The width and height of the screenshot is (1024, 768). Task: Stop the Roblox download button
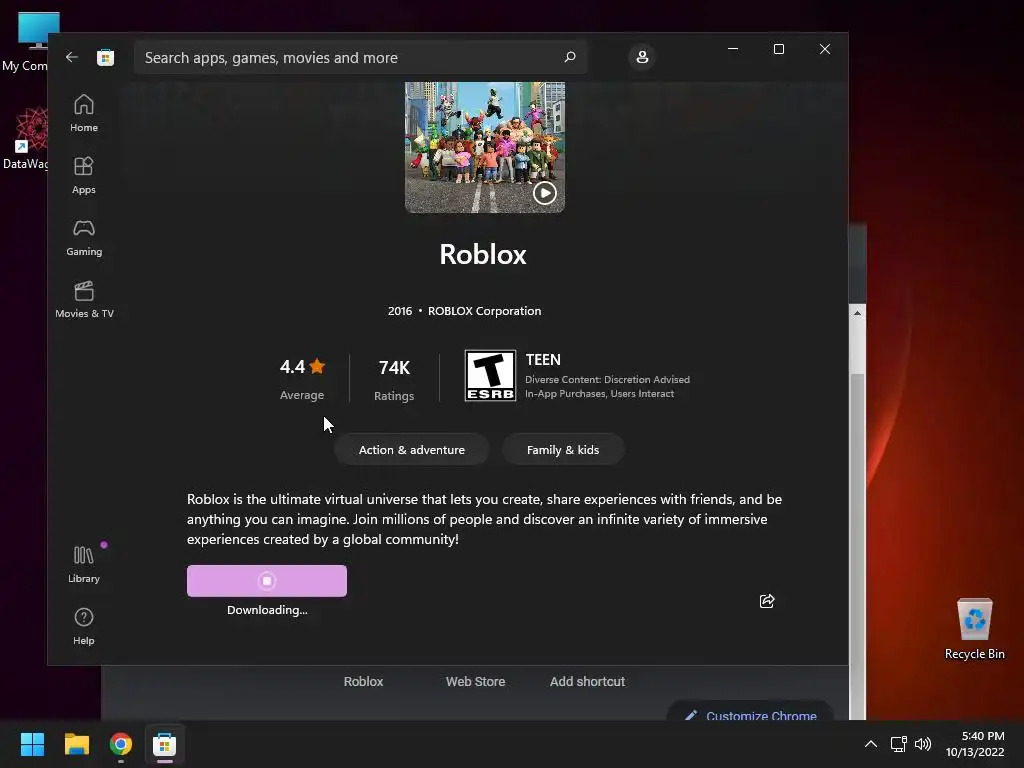[x=266, y=581]
